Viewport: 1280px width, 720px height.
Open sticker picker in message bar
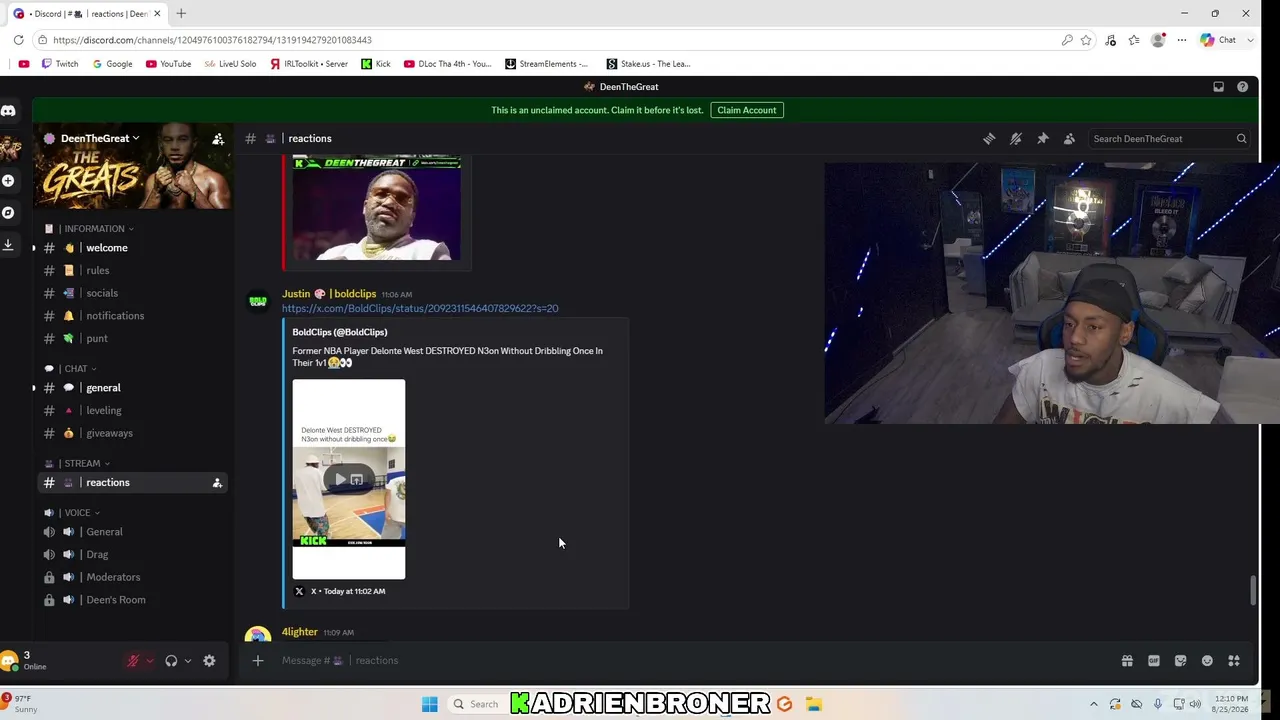[1180, 661]
